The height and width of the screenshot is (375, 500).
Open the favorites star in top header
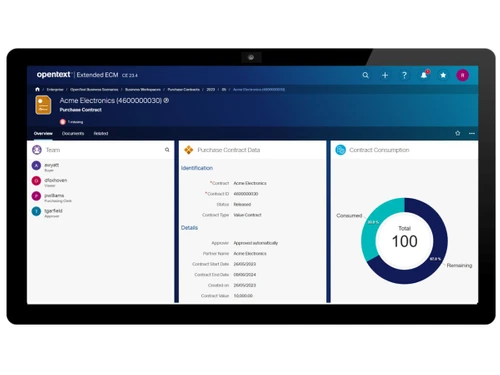(443, 75)
